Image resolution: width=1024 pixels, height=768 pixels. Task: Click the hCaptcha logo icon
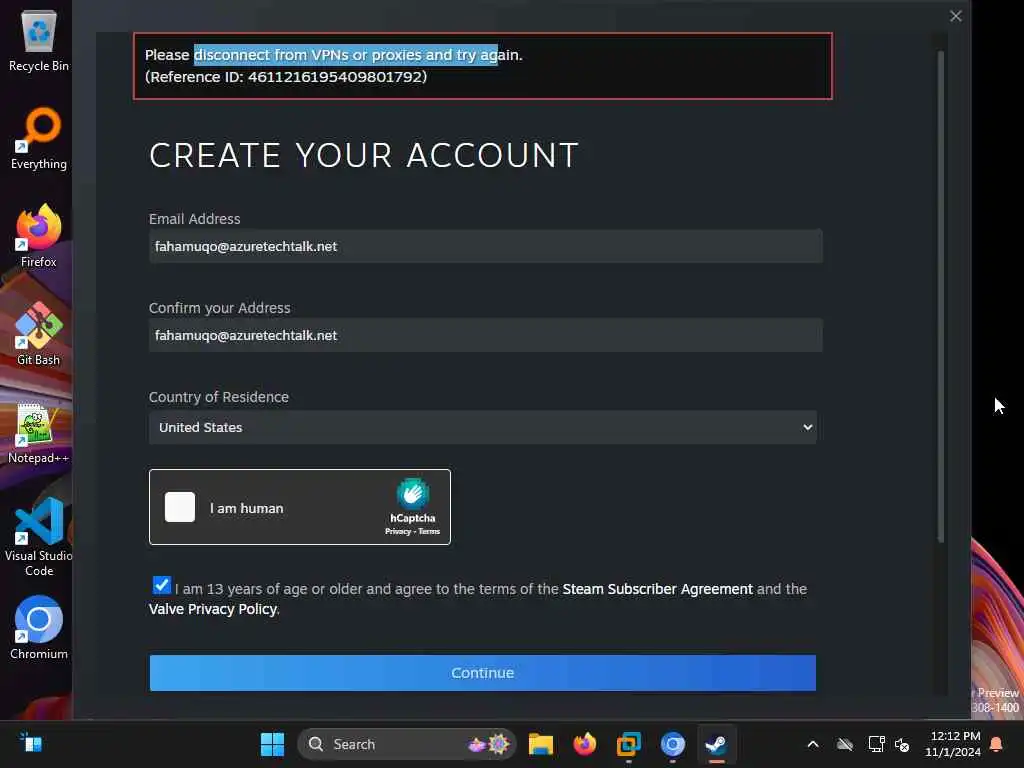(x=413, y=494)
